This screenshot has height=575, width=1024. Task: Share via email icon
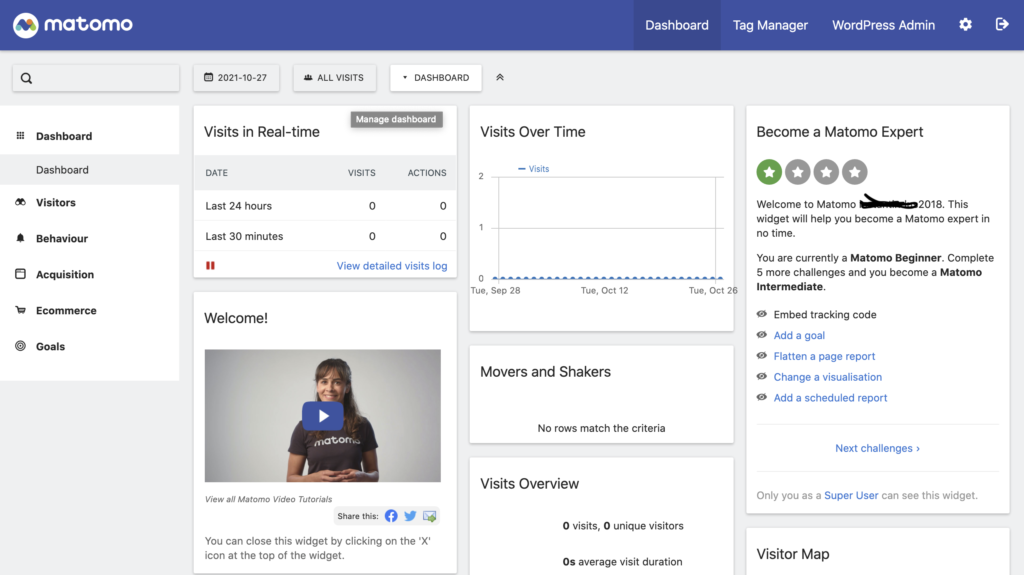pyautogui.click(x=429, y=516)
